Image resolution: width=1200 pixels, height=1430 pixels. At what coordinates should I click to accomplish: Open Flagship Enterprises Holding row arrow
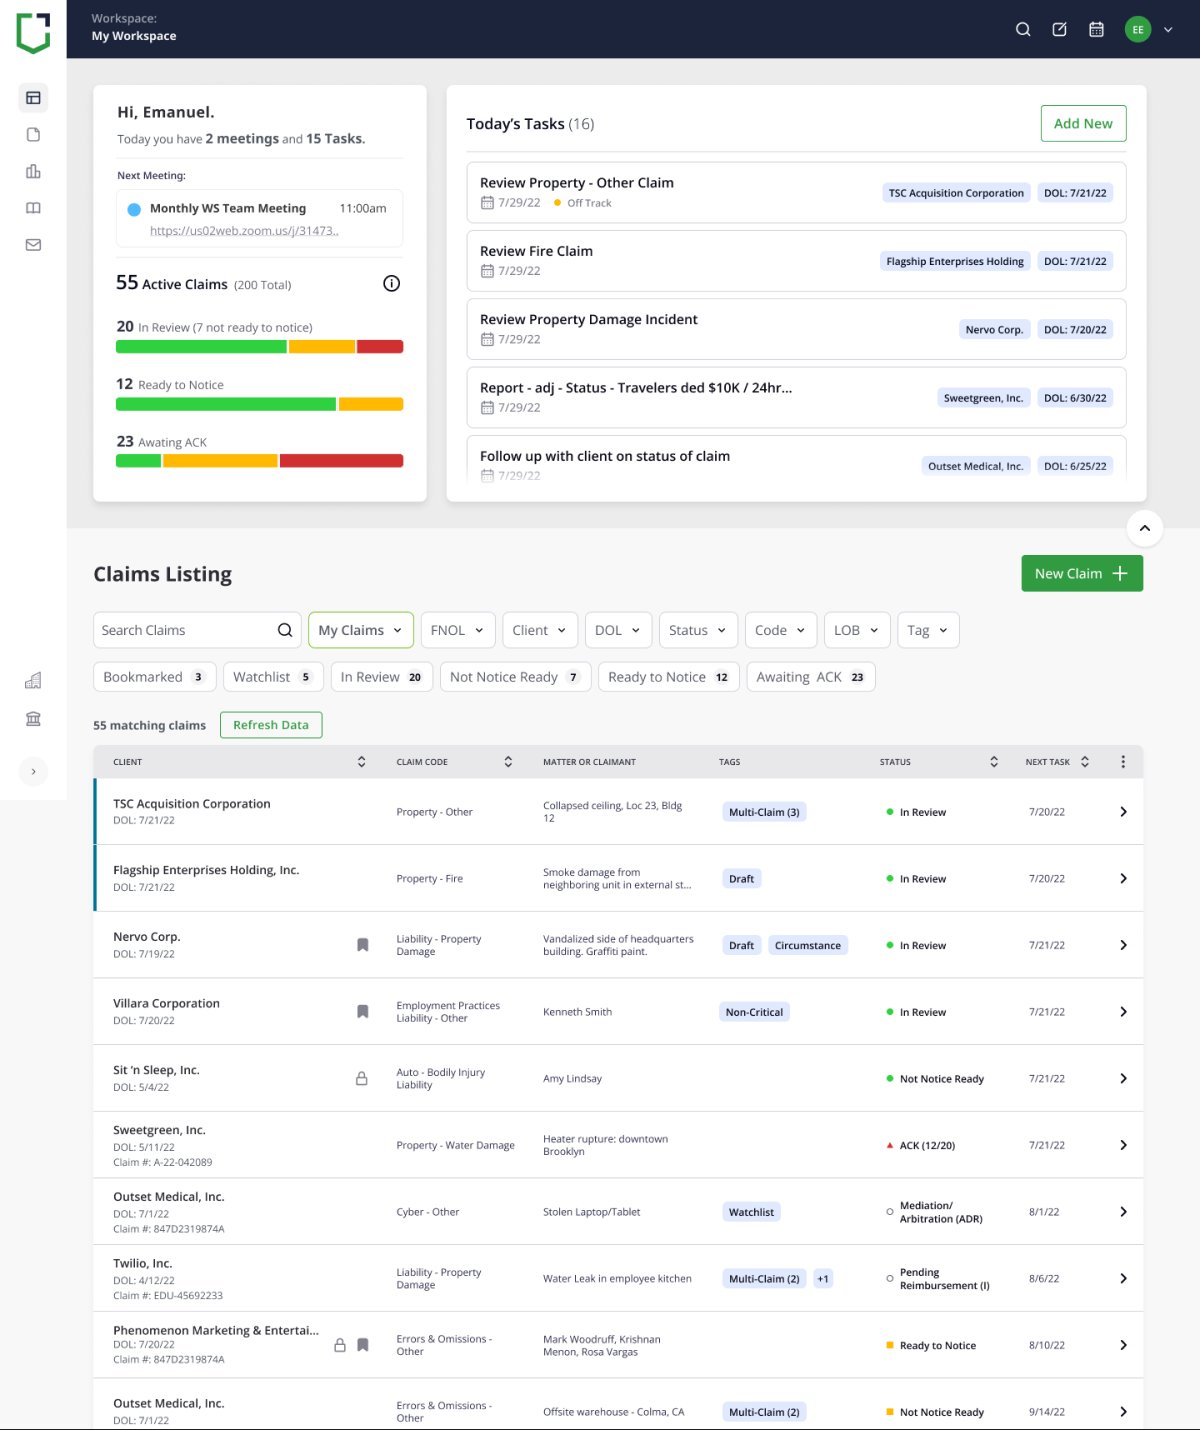(1123, 879)
